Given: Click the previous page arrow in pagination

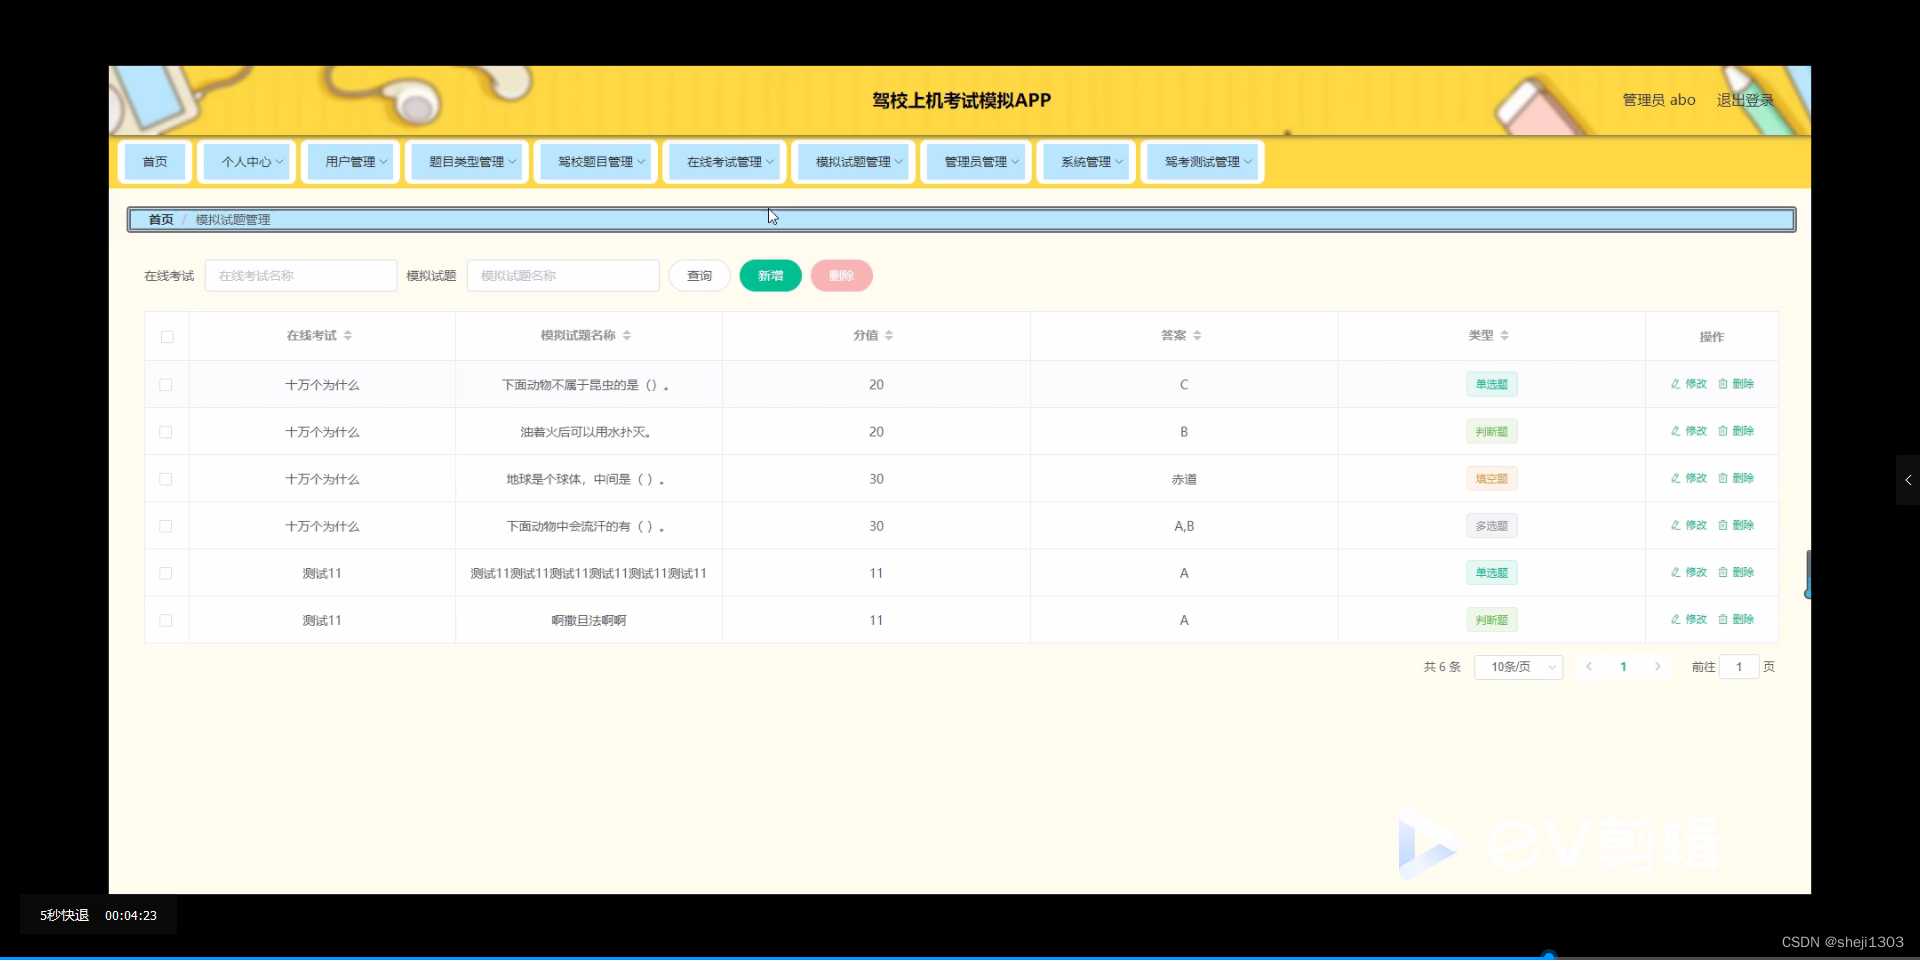Looking at the screenshot, I should pos(1589,666).
